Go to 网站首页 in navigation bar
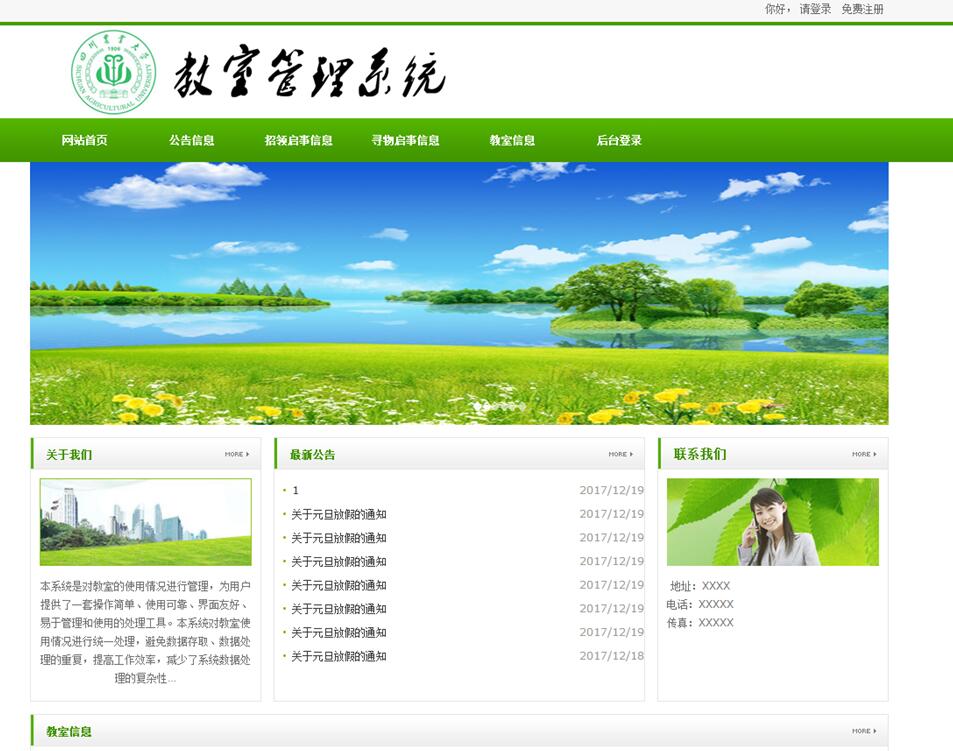Viewport: 953px width, 751px height. click(84, 141)
